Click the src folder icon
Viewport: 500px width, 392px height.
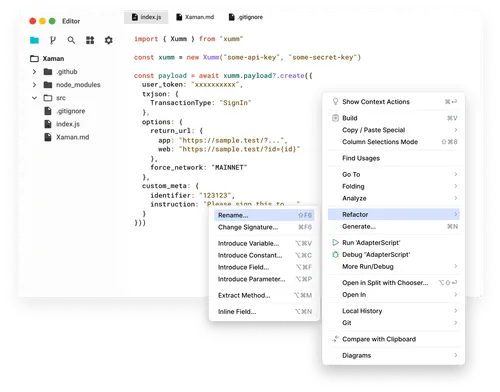(48, 98)
